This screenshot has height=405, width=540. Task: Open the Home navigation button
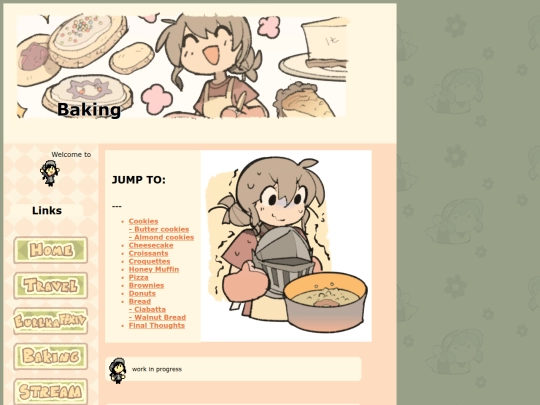[x=51, y=250]
